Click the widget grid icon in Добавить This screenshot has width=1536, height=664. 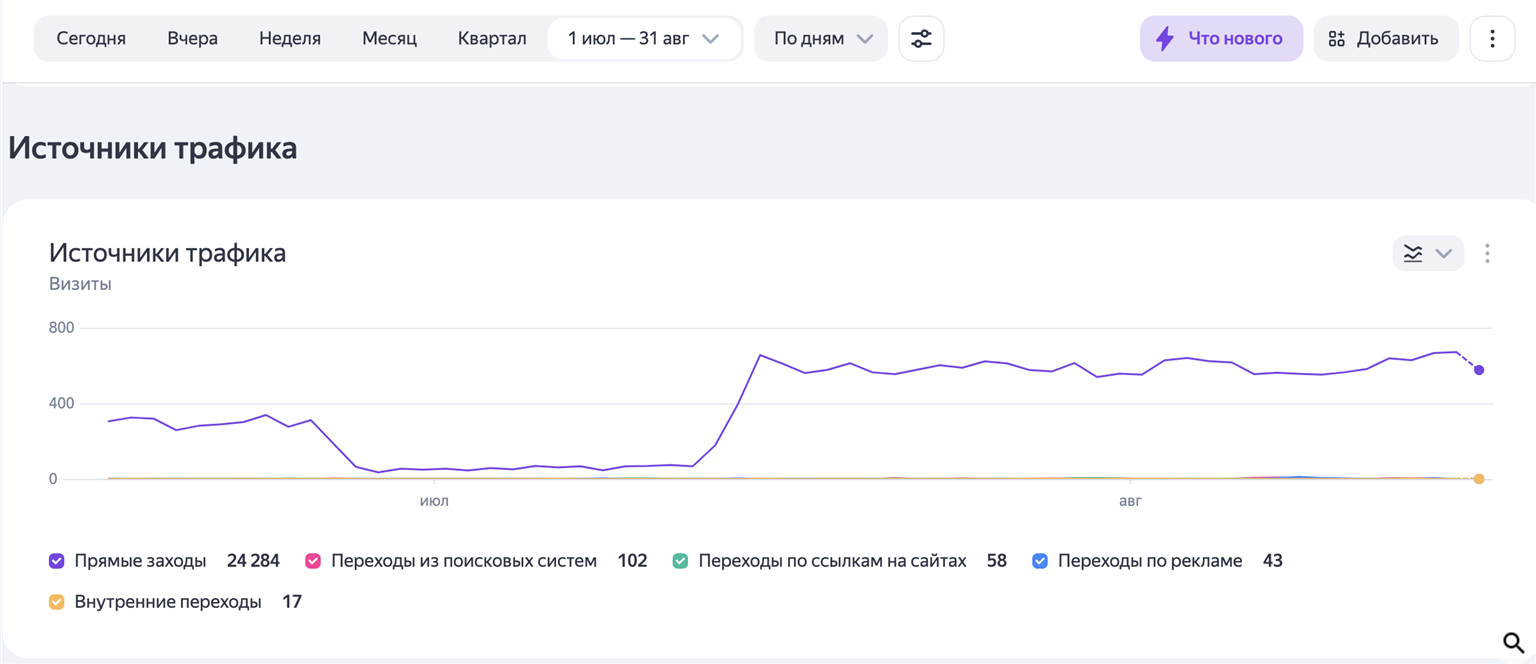coord(1337,39)
